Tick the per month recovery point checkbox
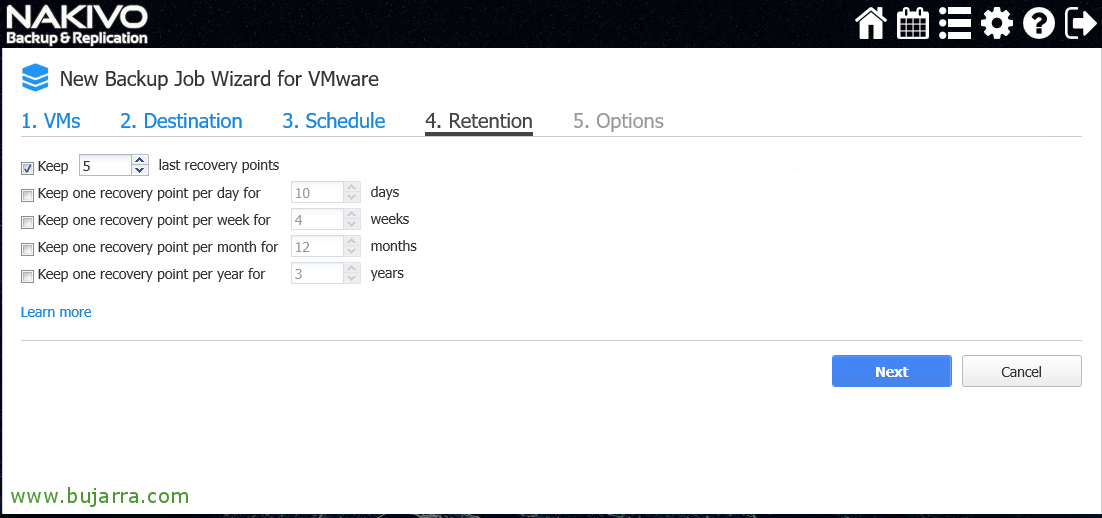 pos(27,250)
